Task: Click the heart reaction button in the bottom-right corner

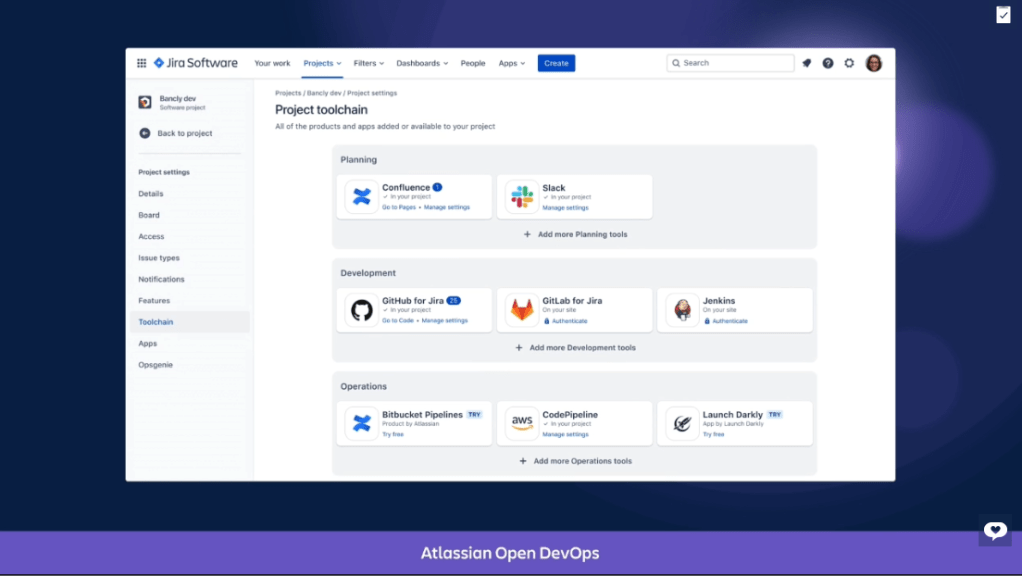Action: tap(994, 531)
